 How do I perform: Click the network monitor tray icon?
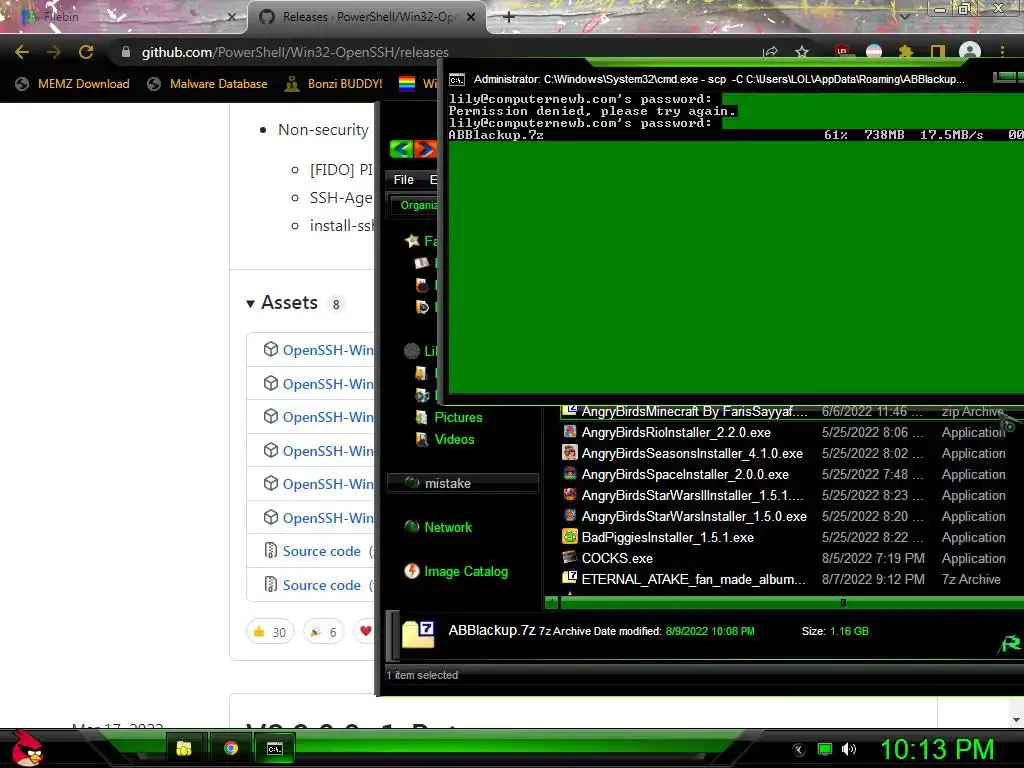click(825, 749)
